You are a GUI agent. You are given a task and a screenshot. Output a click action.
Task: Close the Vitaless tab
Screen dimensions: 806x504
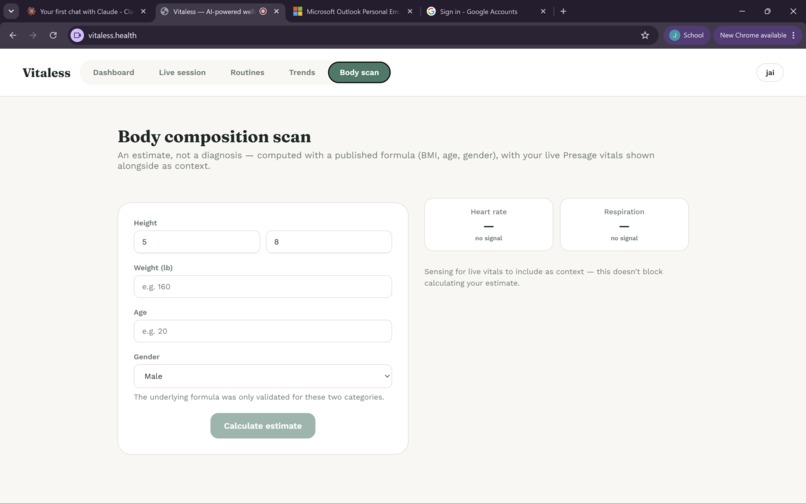pyautogui.click(x=277, y=11)
